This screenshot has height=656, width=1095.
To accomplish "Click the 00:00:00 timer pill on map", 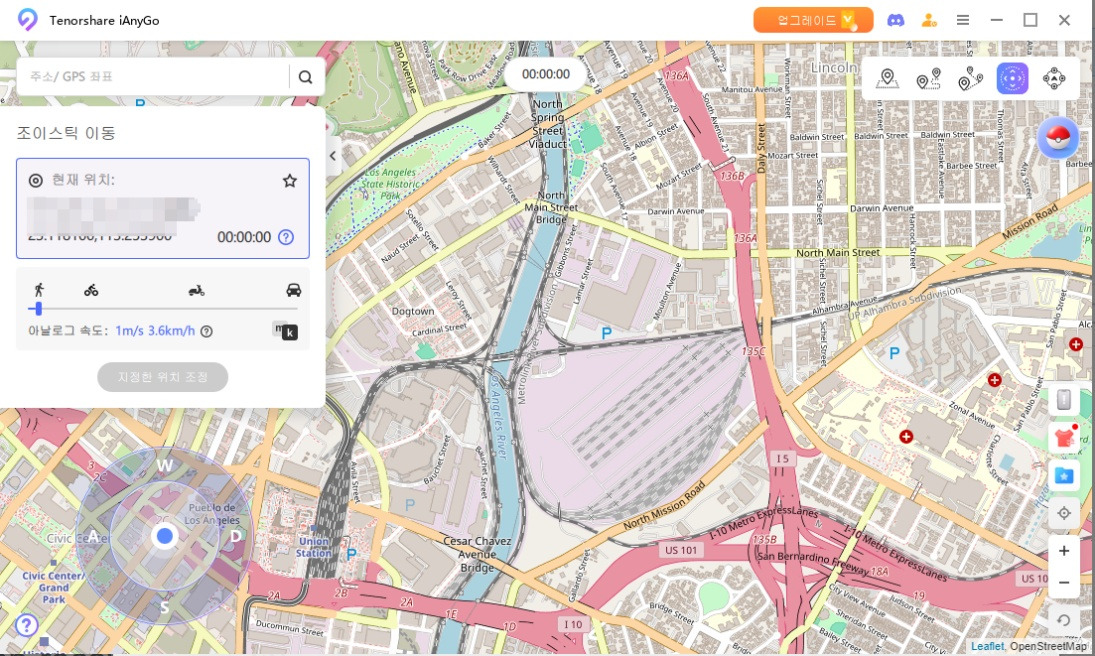I will 546,74.
